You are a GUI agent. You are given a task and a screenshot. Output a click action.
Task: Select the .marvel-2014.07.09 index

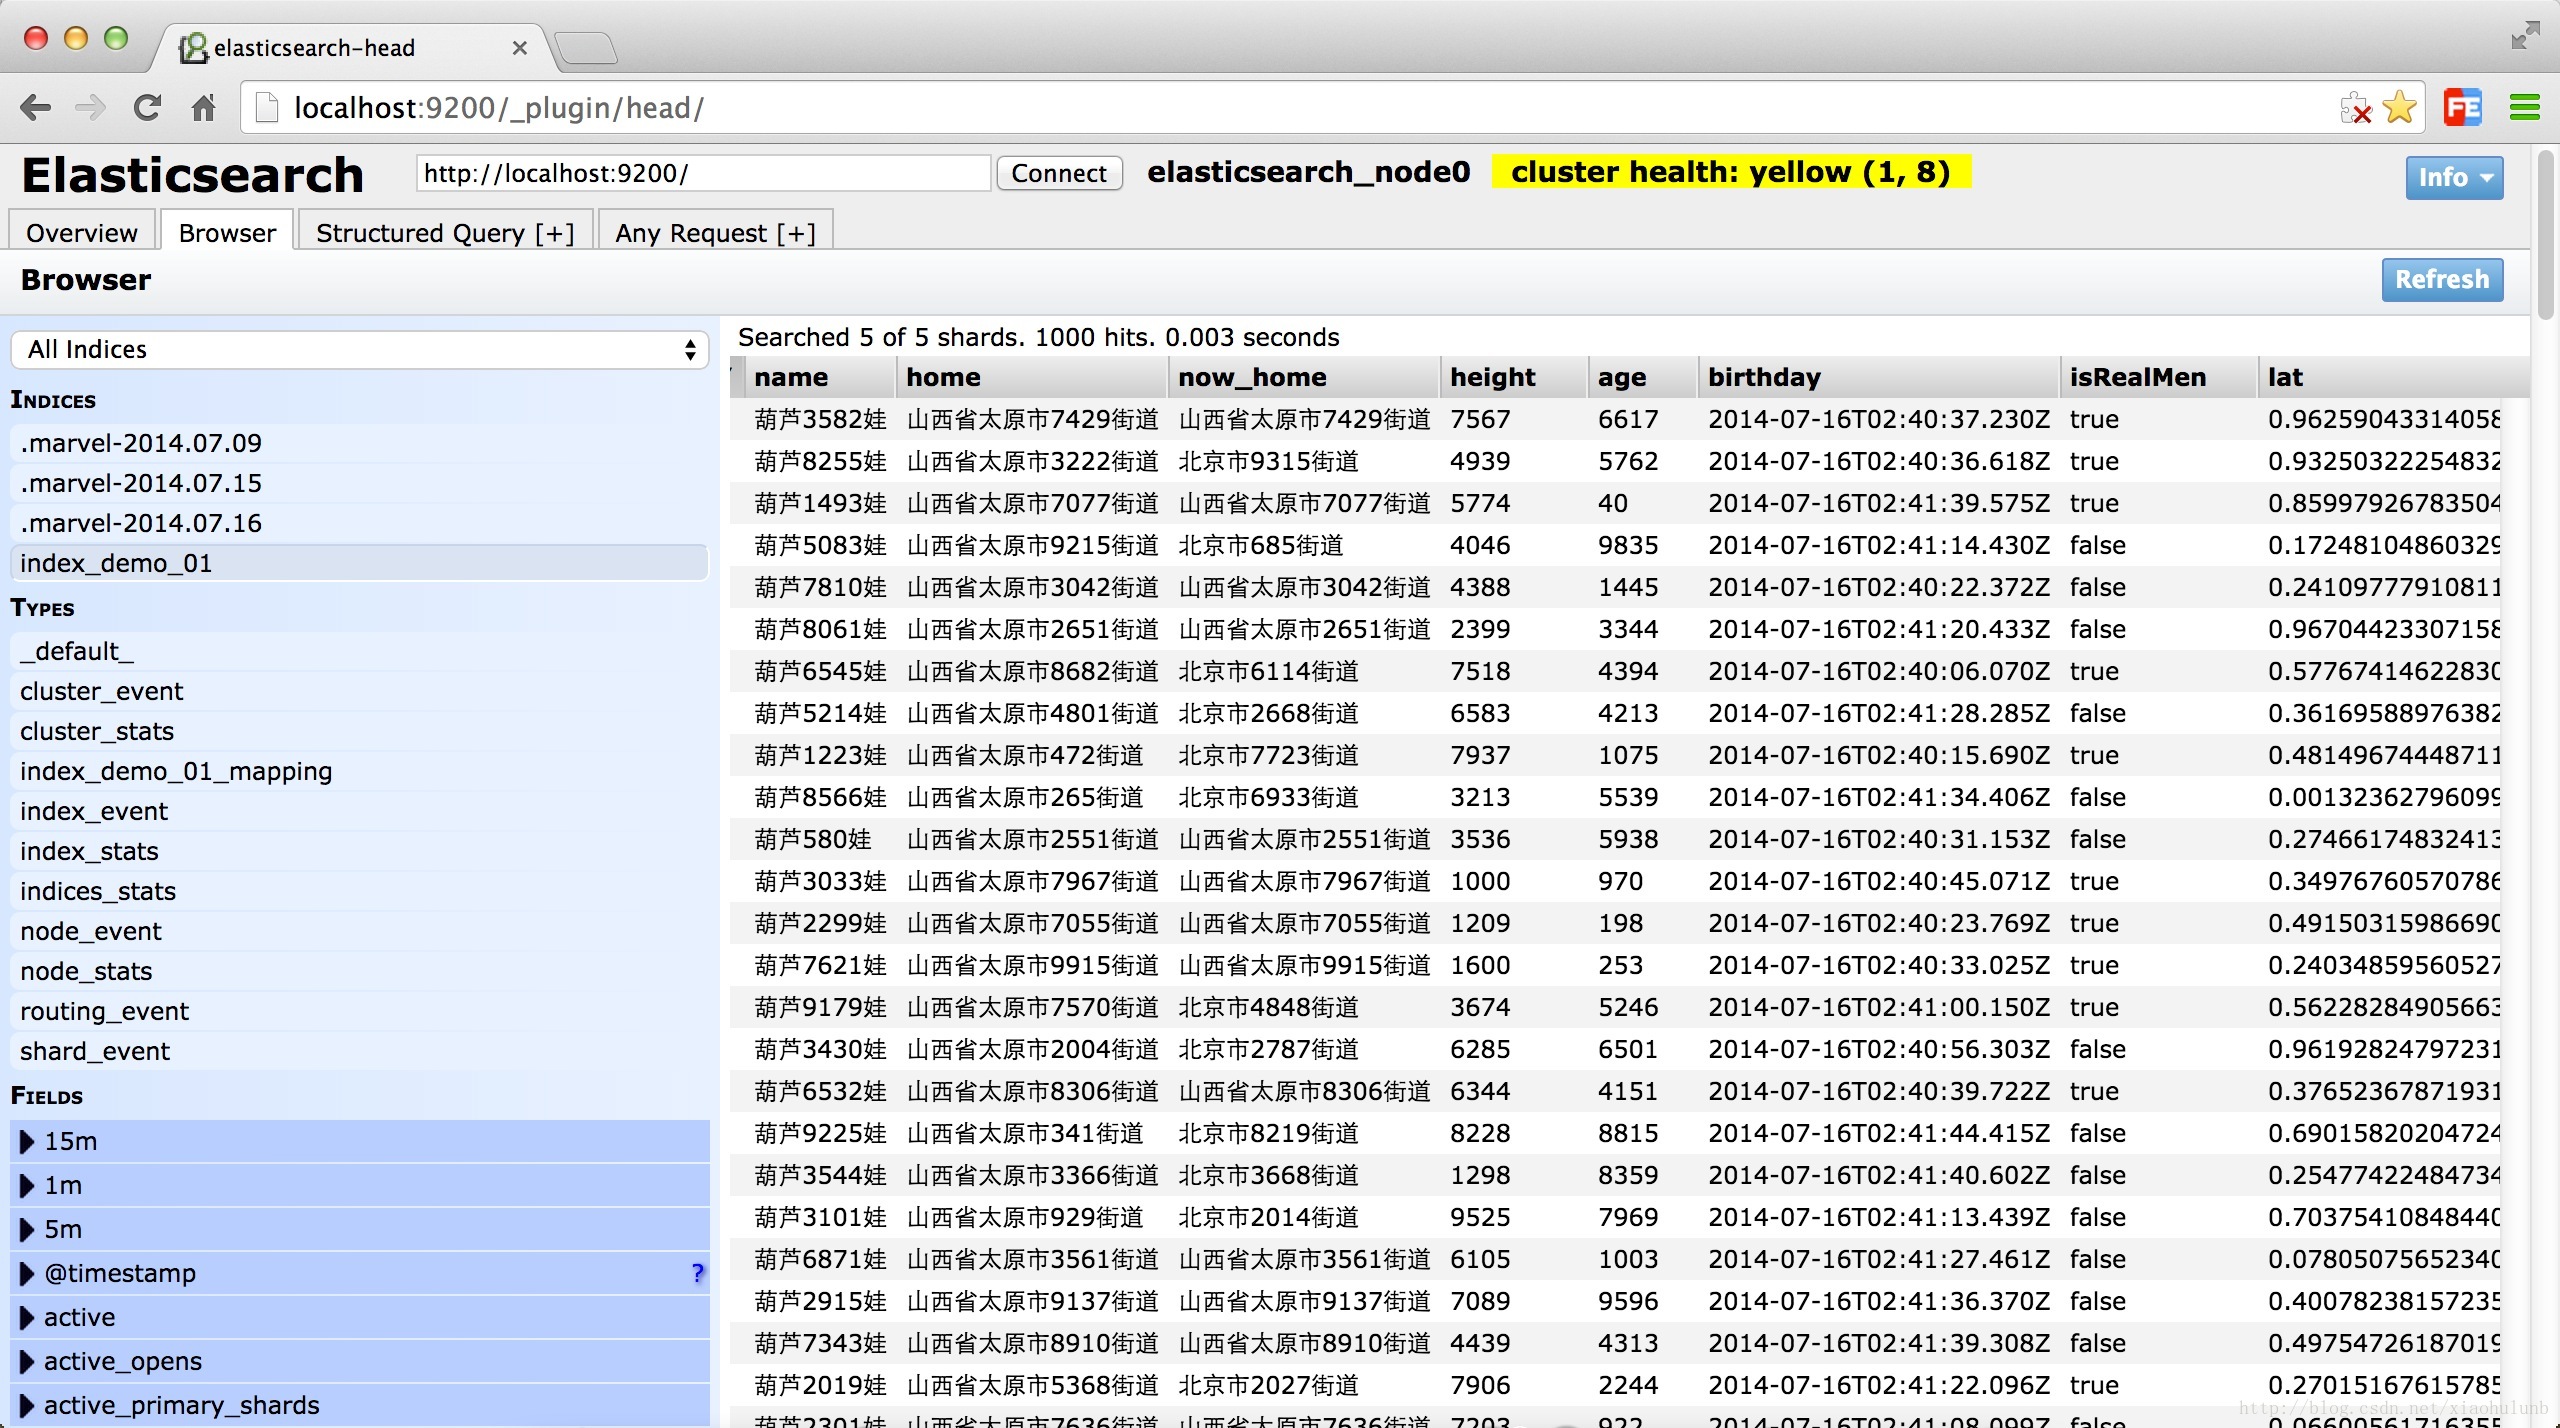[360, 443]
